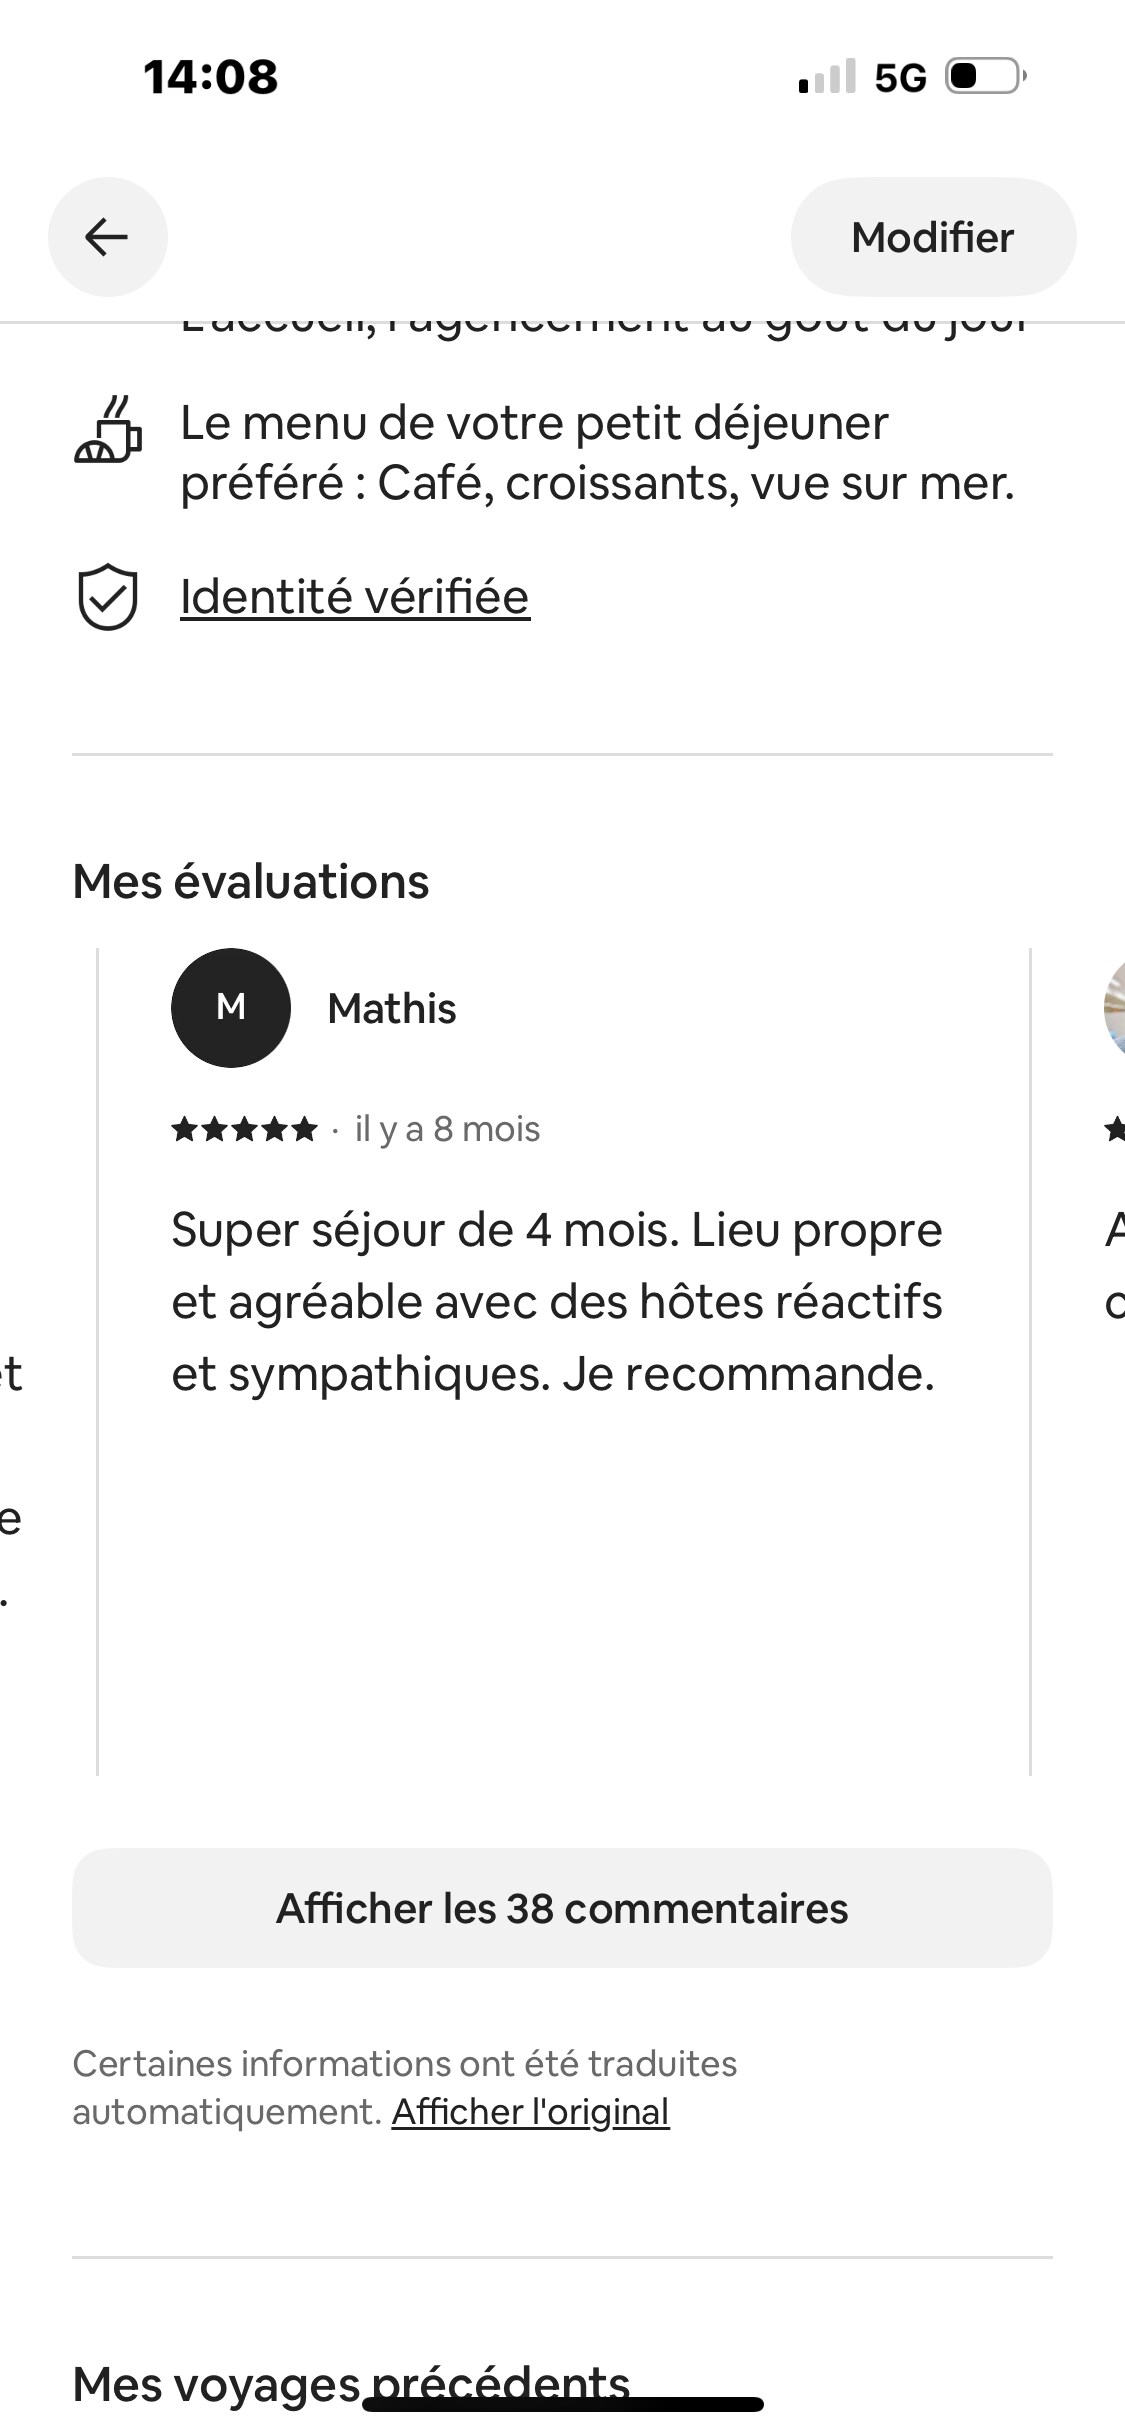Tap the "il y a 8 mois" date

click(x=447, y=1129)
